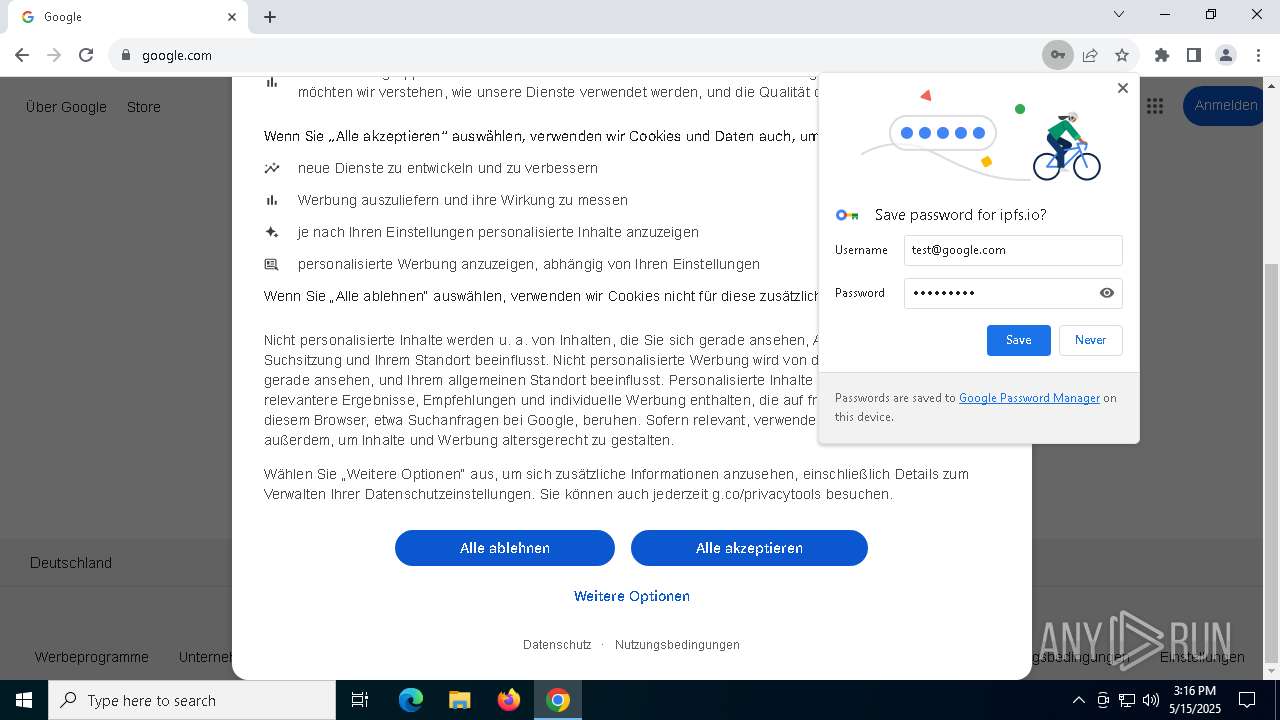Open a new tab with plus
Viewport: 1280px width, 720px height.
coord(270,17)
